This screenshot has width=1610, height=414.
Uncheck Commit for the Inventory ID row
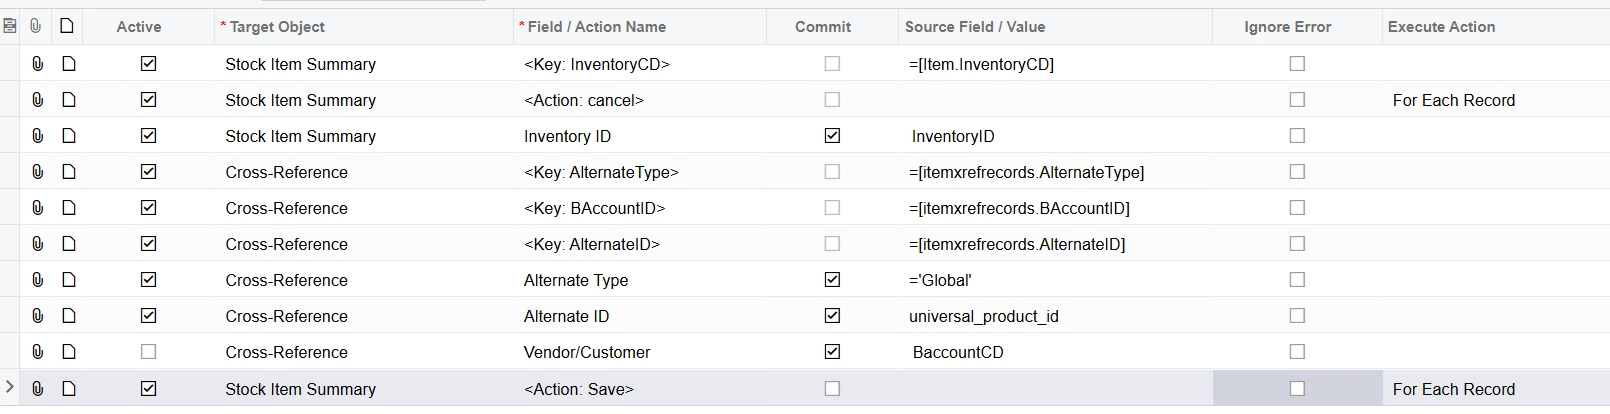click(x=832, y=136)
